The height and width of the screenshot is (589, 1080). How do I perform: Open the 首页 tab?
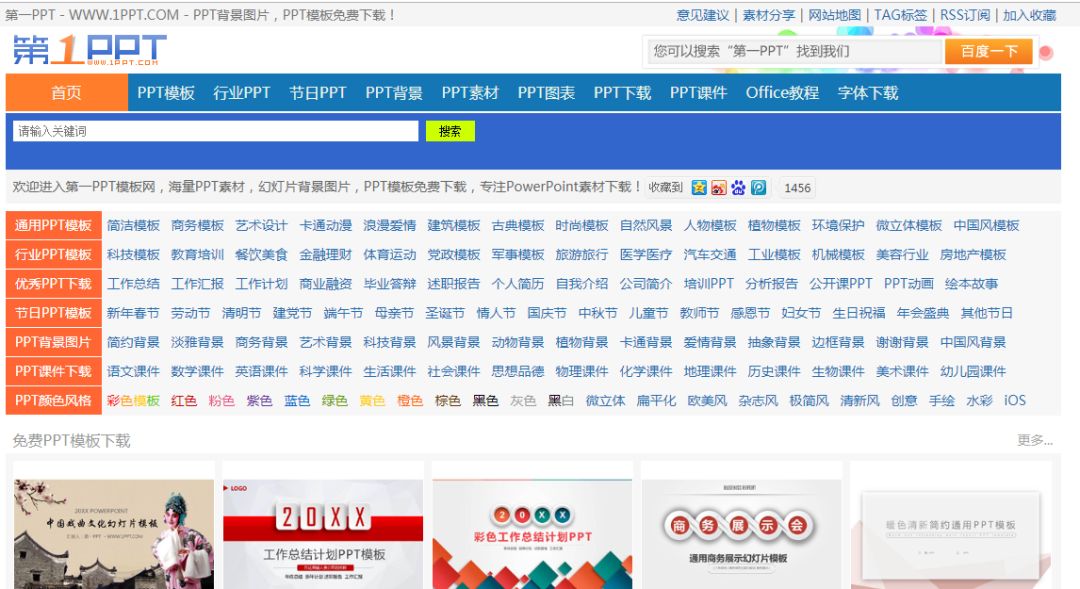pyautogui.click(x=66, y=92)
